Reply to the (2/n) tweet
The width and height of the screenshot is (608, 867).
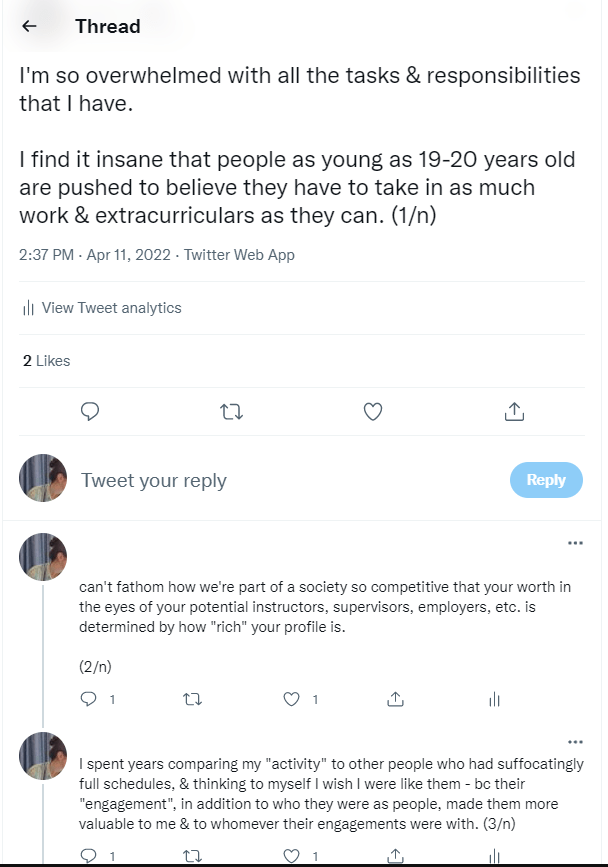pyautogui.click(x=88, y=700)
